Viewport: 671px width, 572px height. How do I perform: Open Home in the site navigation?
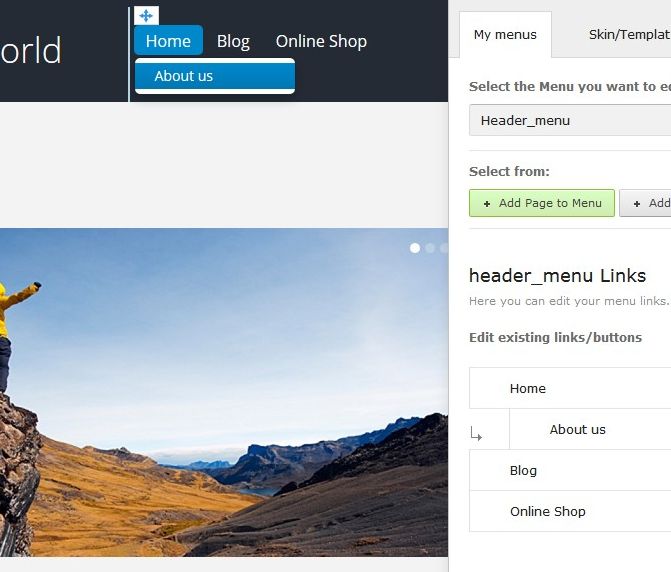coord(168,41)
